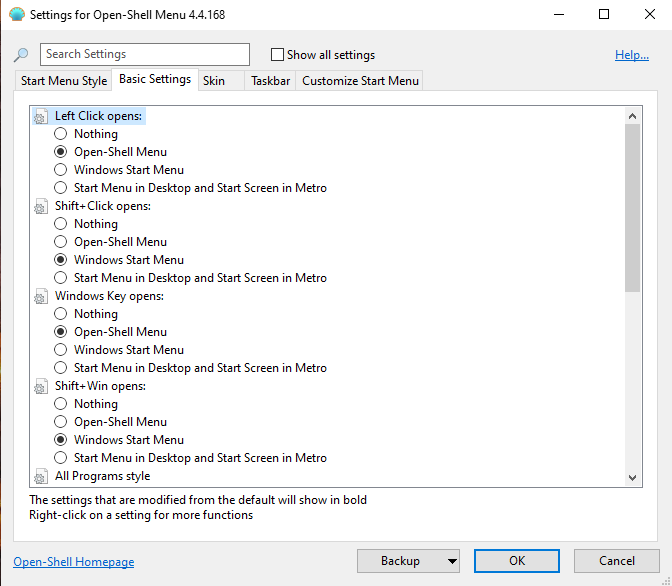Click the gear icon beside Windows Key opens
672x586 pixels.
click(40, 297)
